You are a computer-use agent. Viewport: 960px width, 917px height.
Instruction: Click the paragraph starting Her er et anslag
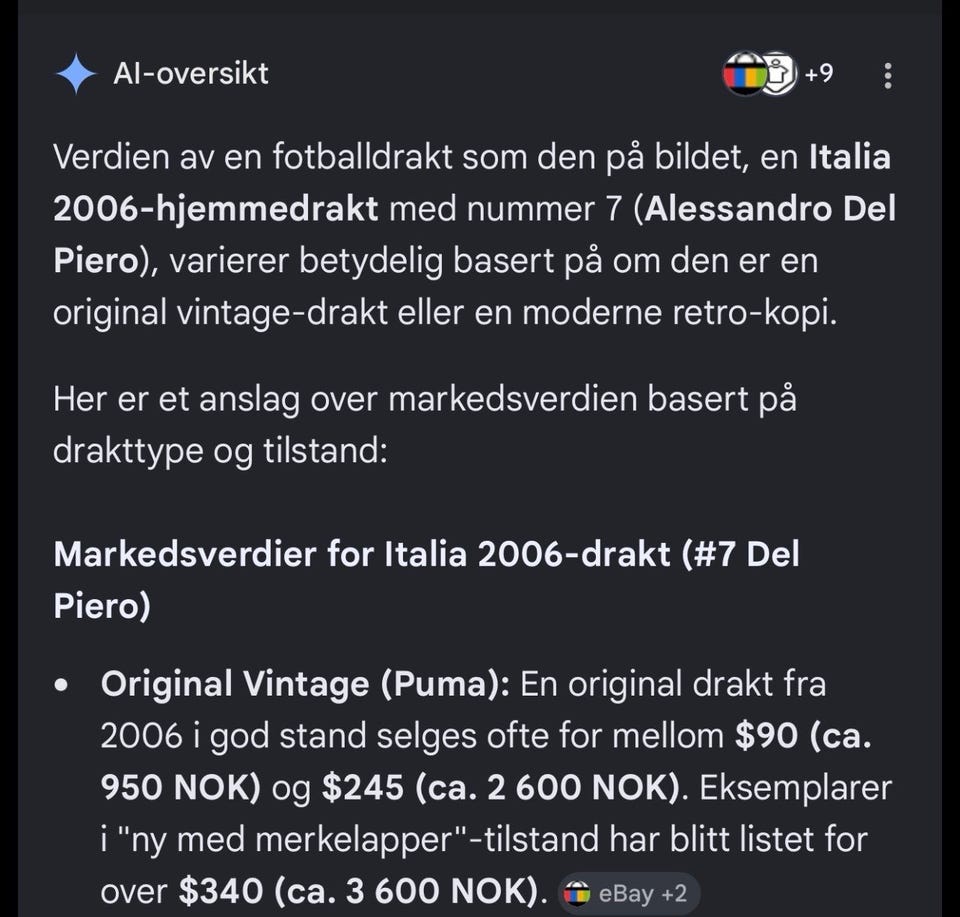pos(425,425)
